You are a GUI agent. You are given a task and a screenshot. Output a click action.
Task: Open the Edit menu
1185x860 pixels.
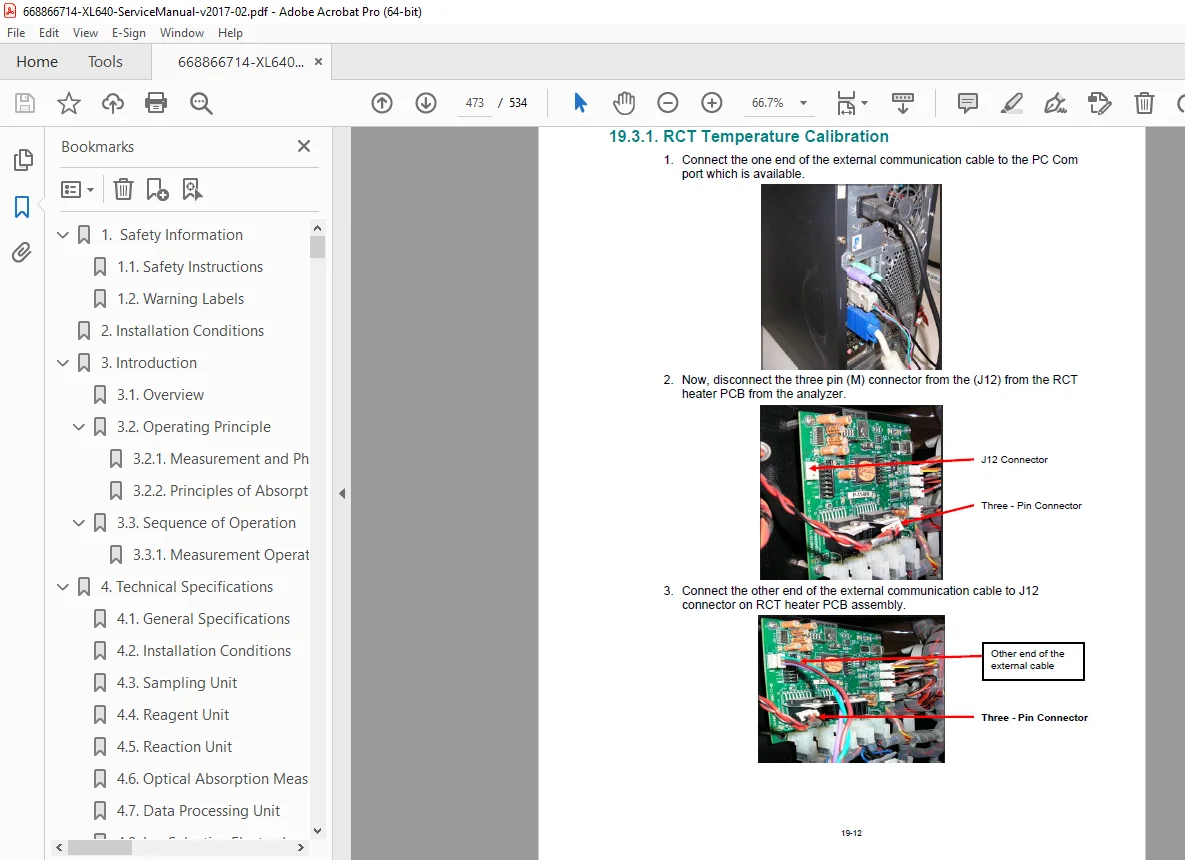coord(49,32)
